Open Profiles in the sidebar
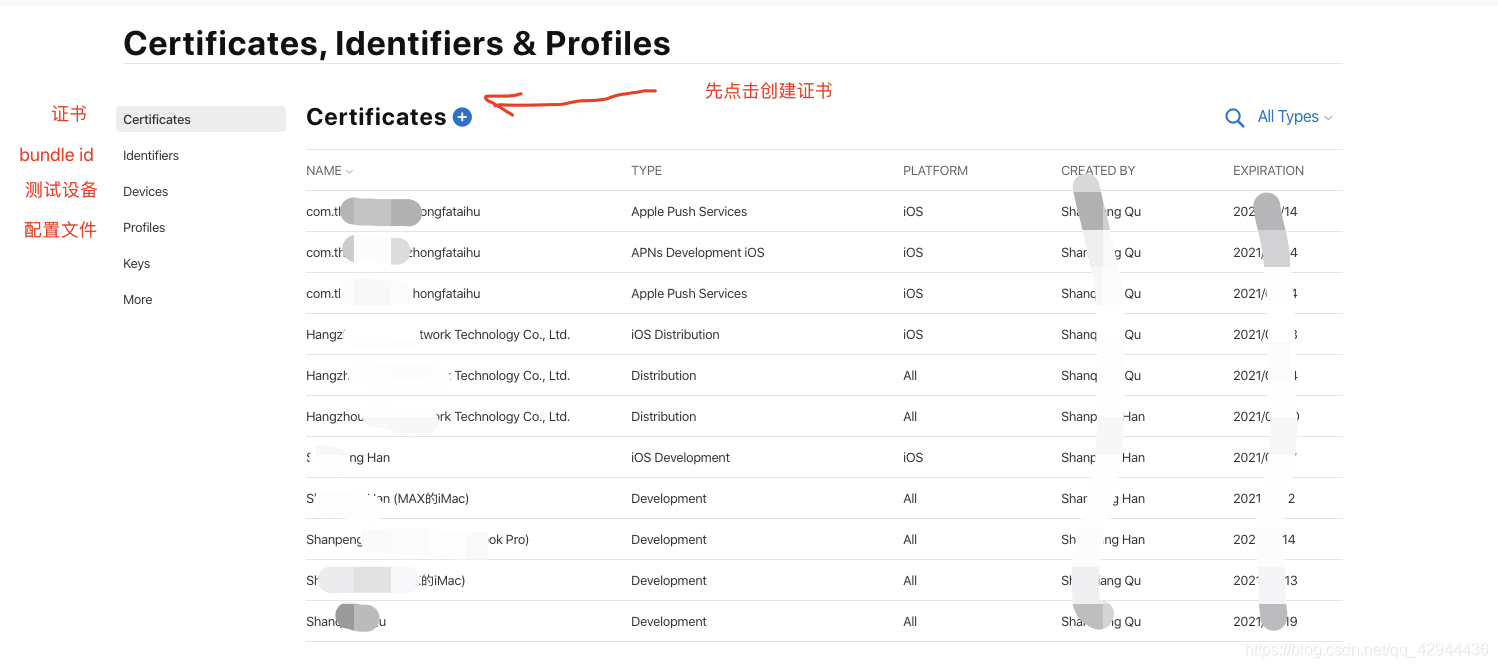Image resolution: width=1498 pixels, height=668 pixels. (144, 227)
